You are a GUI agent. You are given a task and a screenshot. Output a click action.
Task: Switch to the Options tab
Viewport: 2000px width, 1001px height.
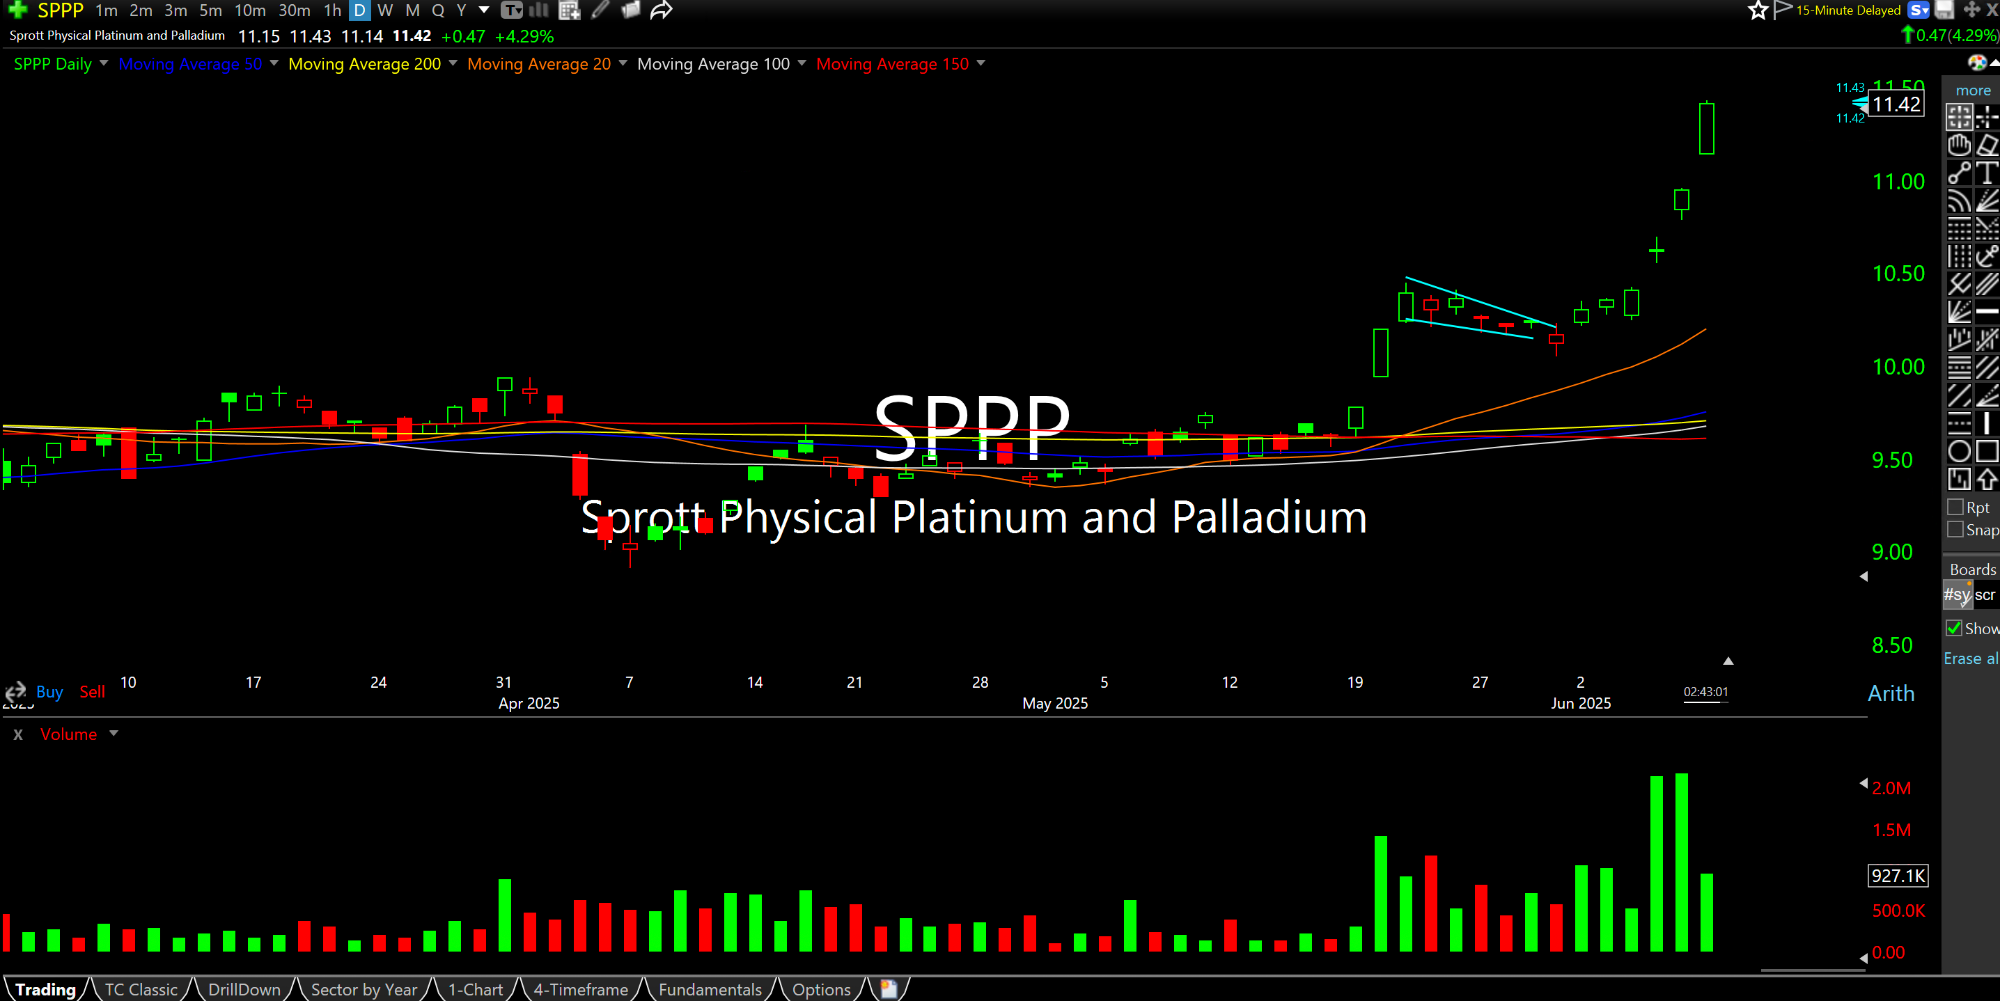click(x=821, y=989)
